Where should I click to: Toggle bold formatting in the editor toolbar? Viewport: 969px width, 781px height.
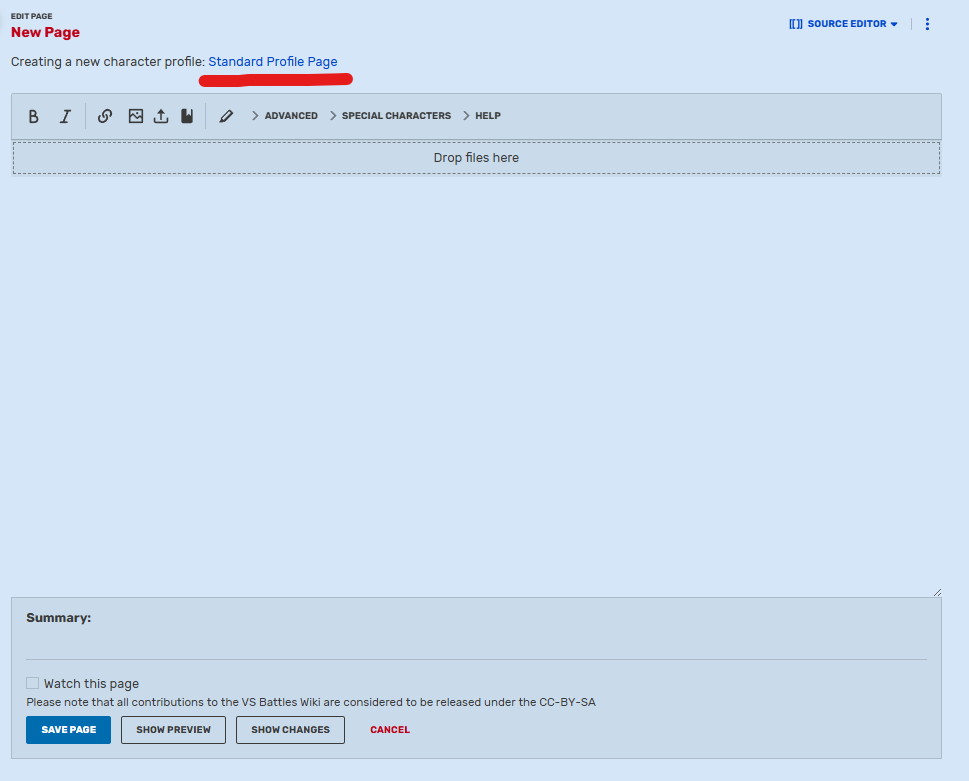click(33, 116)
